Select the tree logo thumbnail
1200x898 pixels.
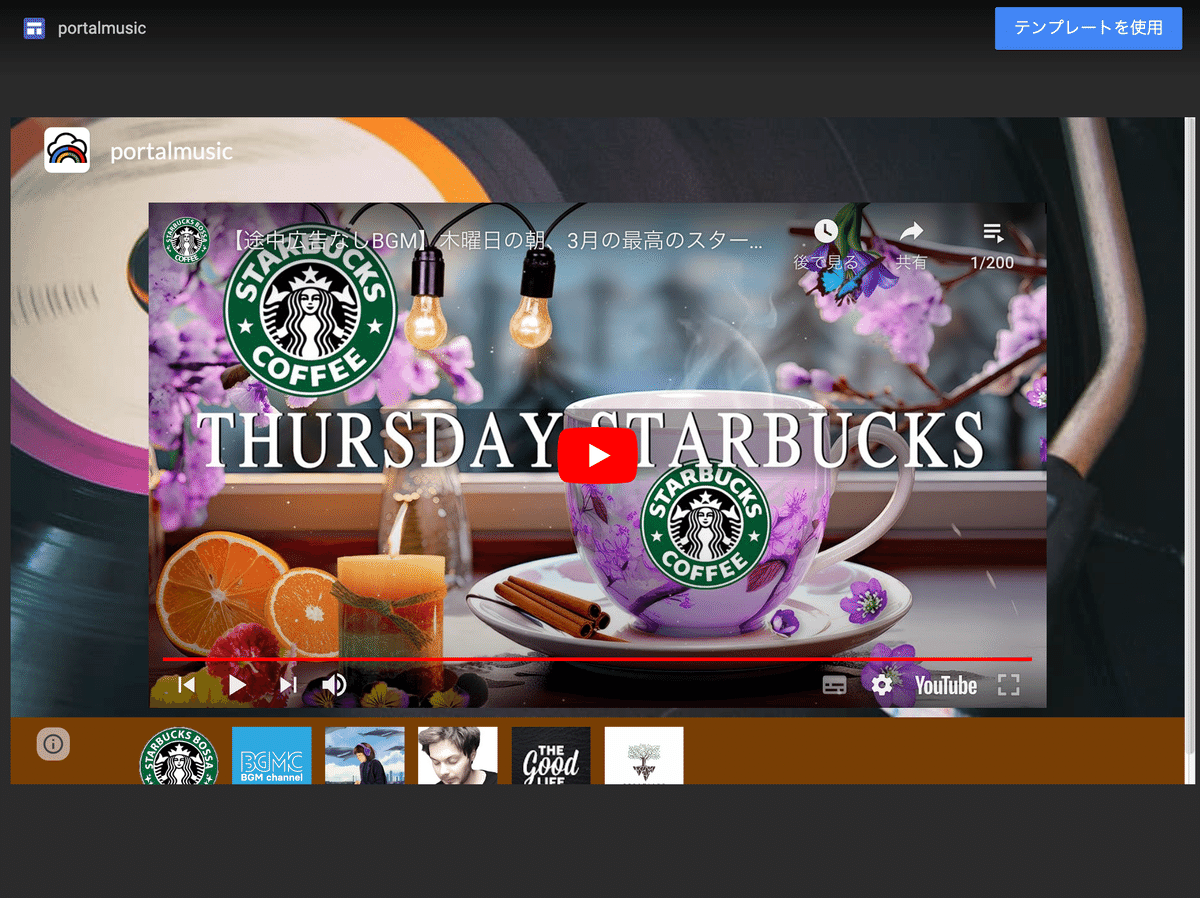point(644,756)
